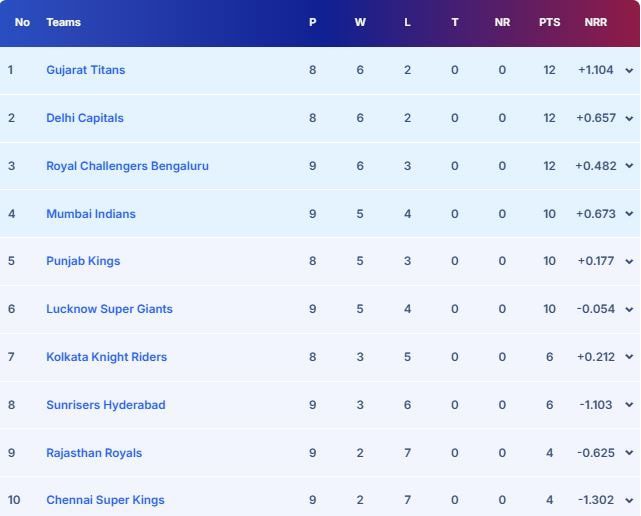This screenshot has height=516, width=641.
Task: Open the Punjab Kings row dropdown arrow
Action: [629, 262]
